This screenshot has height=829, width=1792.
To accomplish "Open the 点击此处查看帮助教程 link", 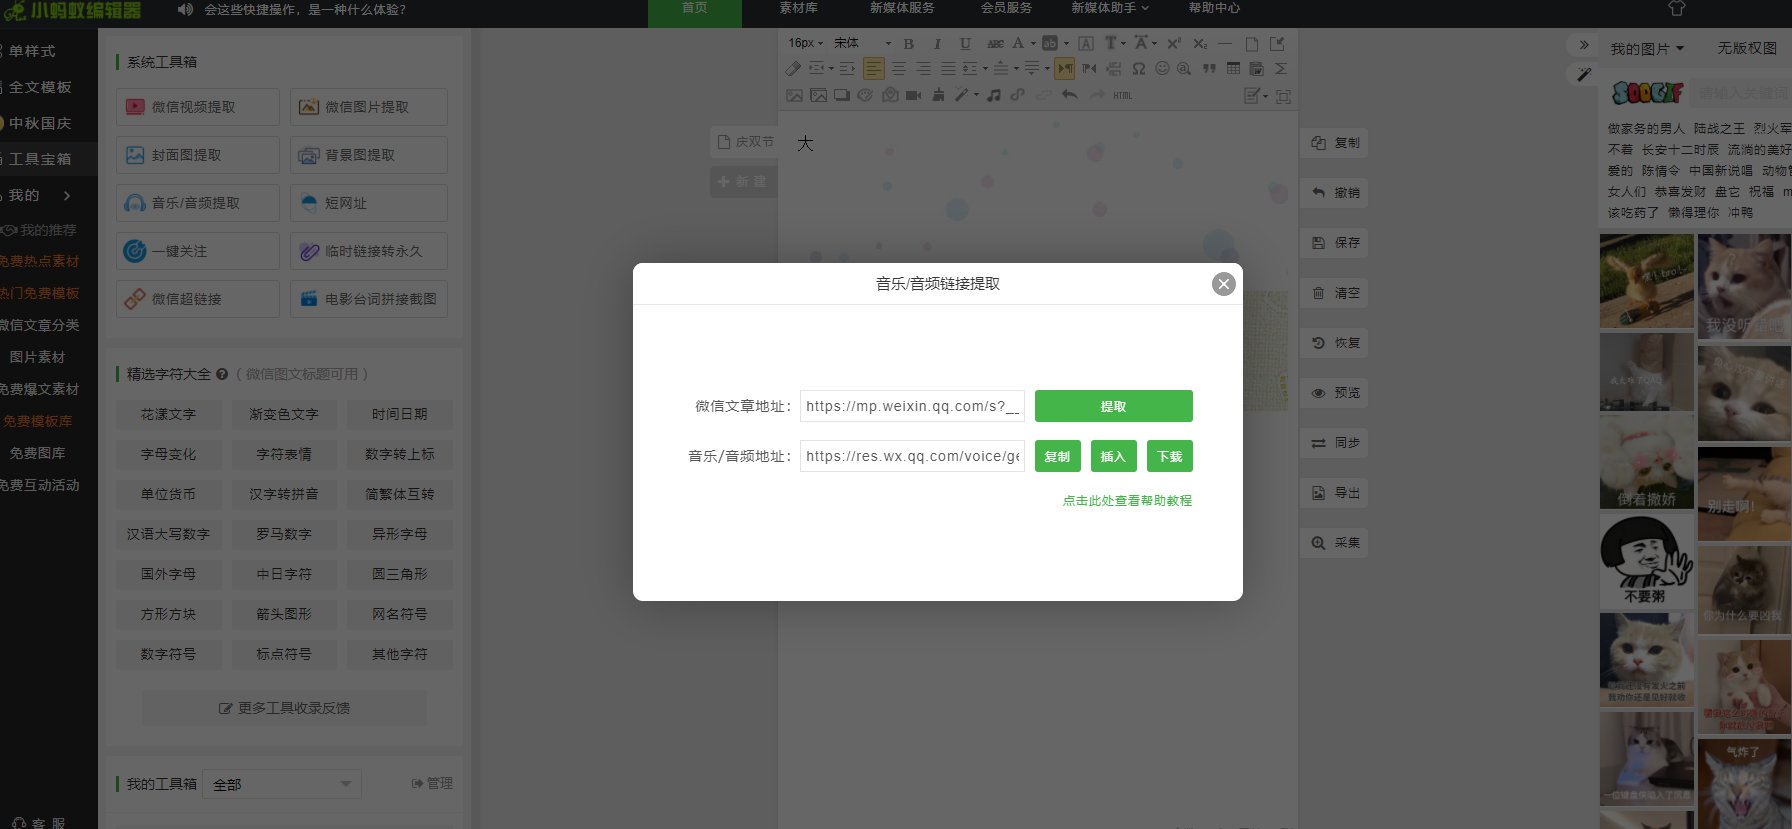I will point(1127,501).
